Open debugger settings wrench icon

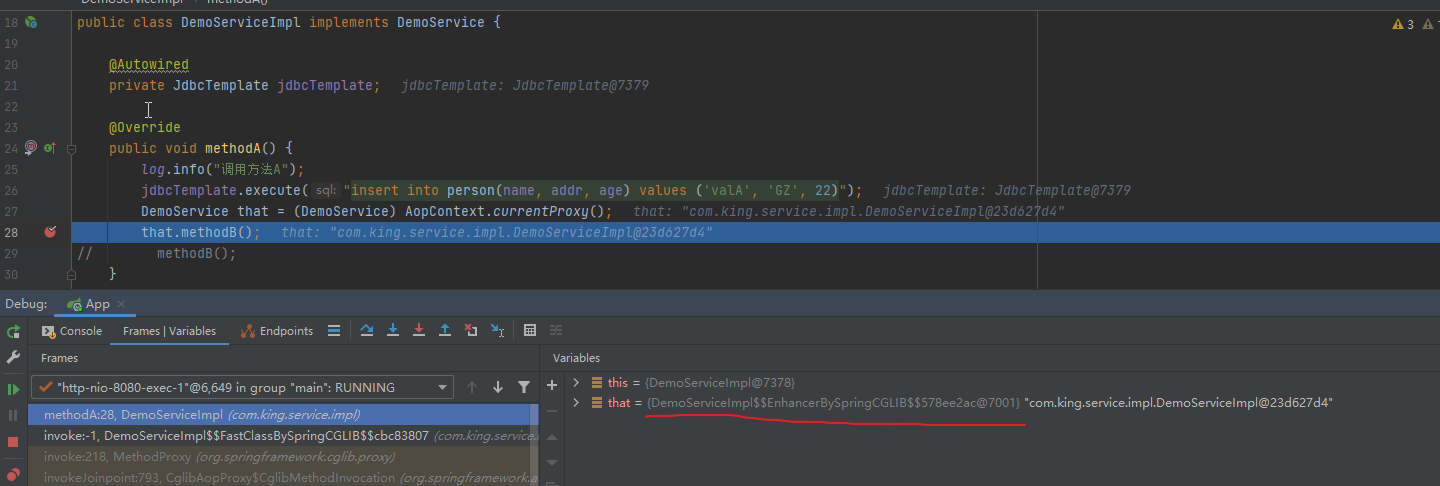tap(13, 357)
